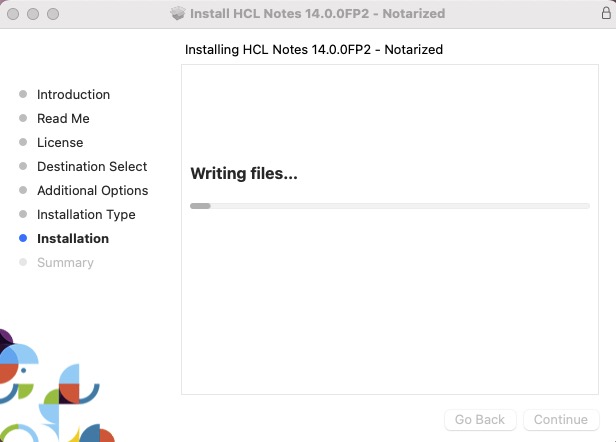The image size is (616, 442).
Task: Select the Read Me step label
Action: [x=63, y=119]
